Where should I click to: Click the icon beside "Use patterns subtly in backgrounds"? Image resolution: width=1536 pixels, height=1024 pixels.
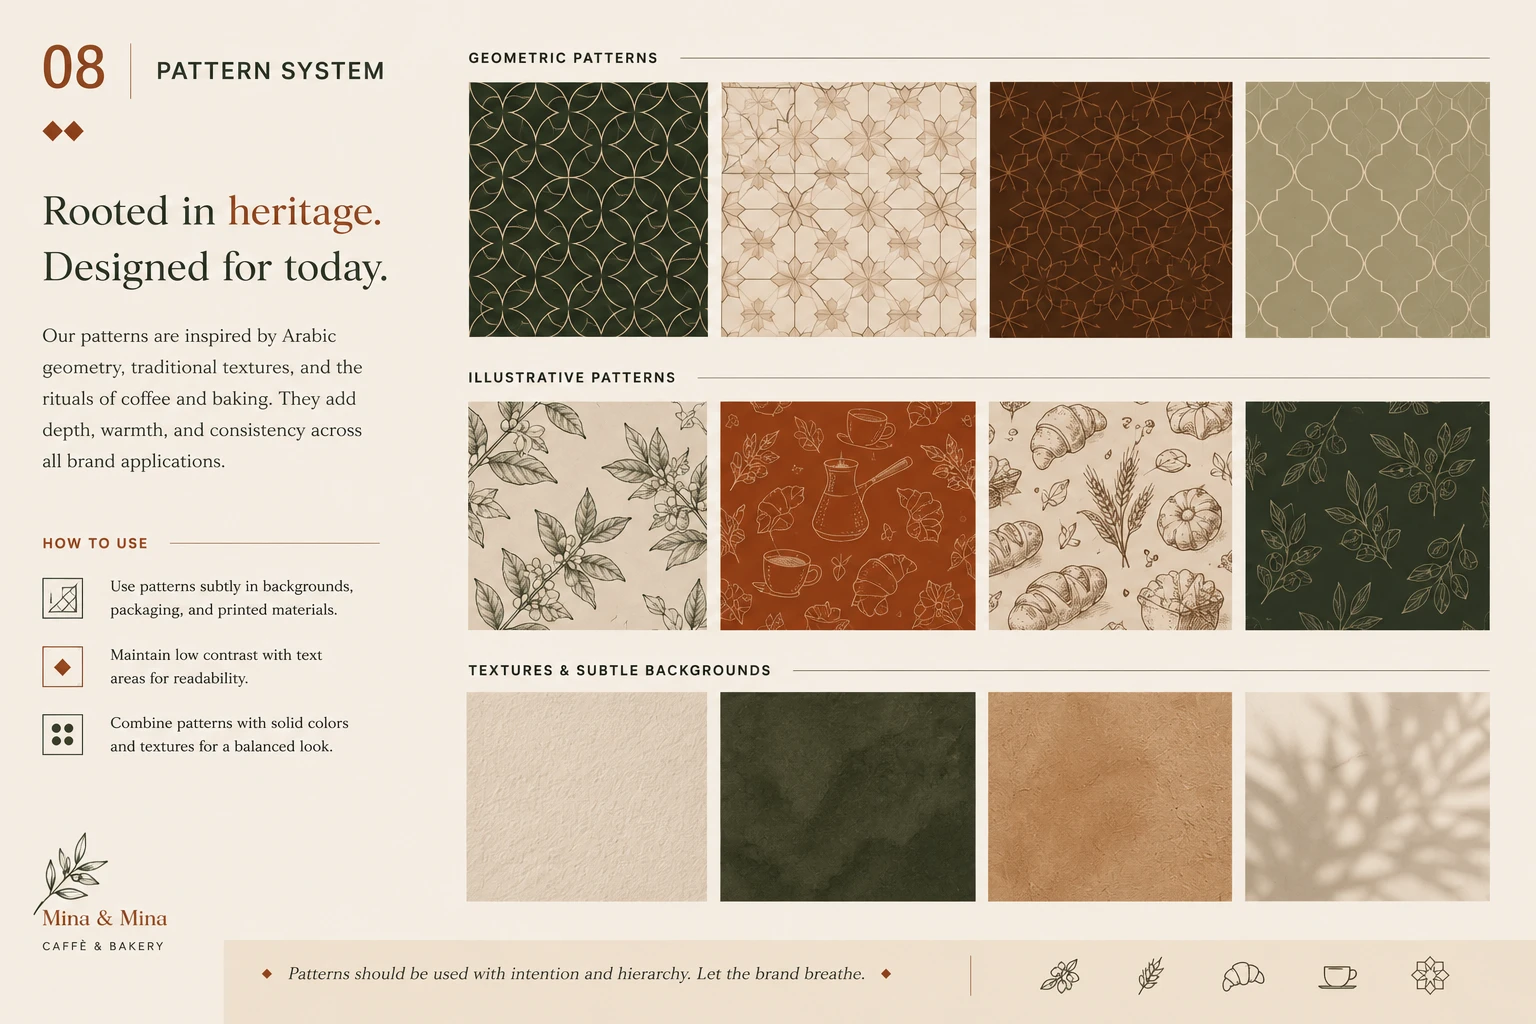[62, 598]
